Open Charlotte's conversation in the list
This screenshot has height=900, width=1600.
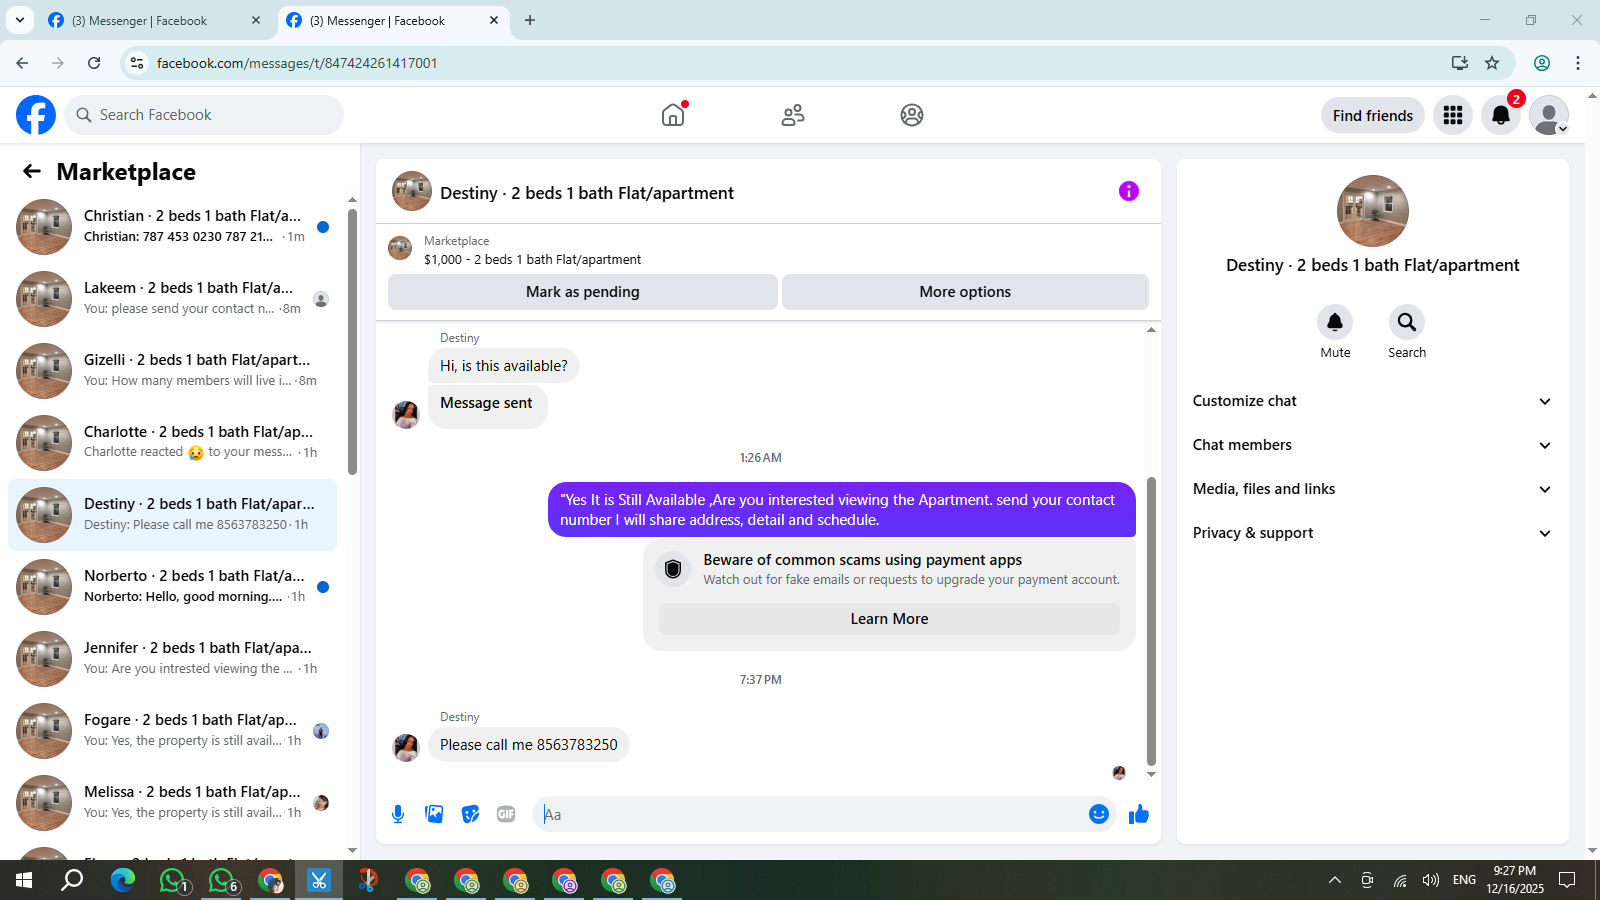click(172, 443)
